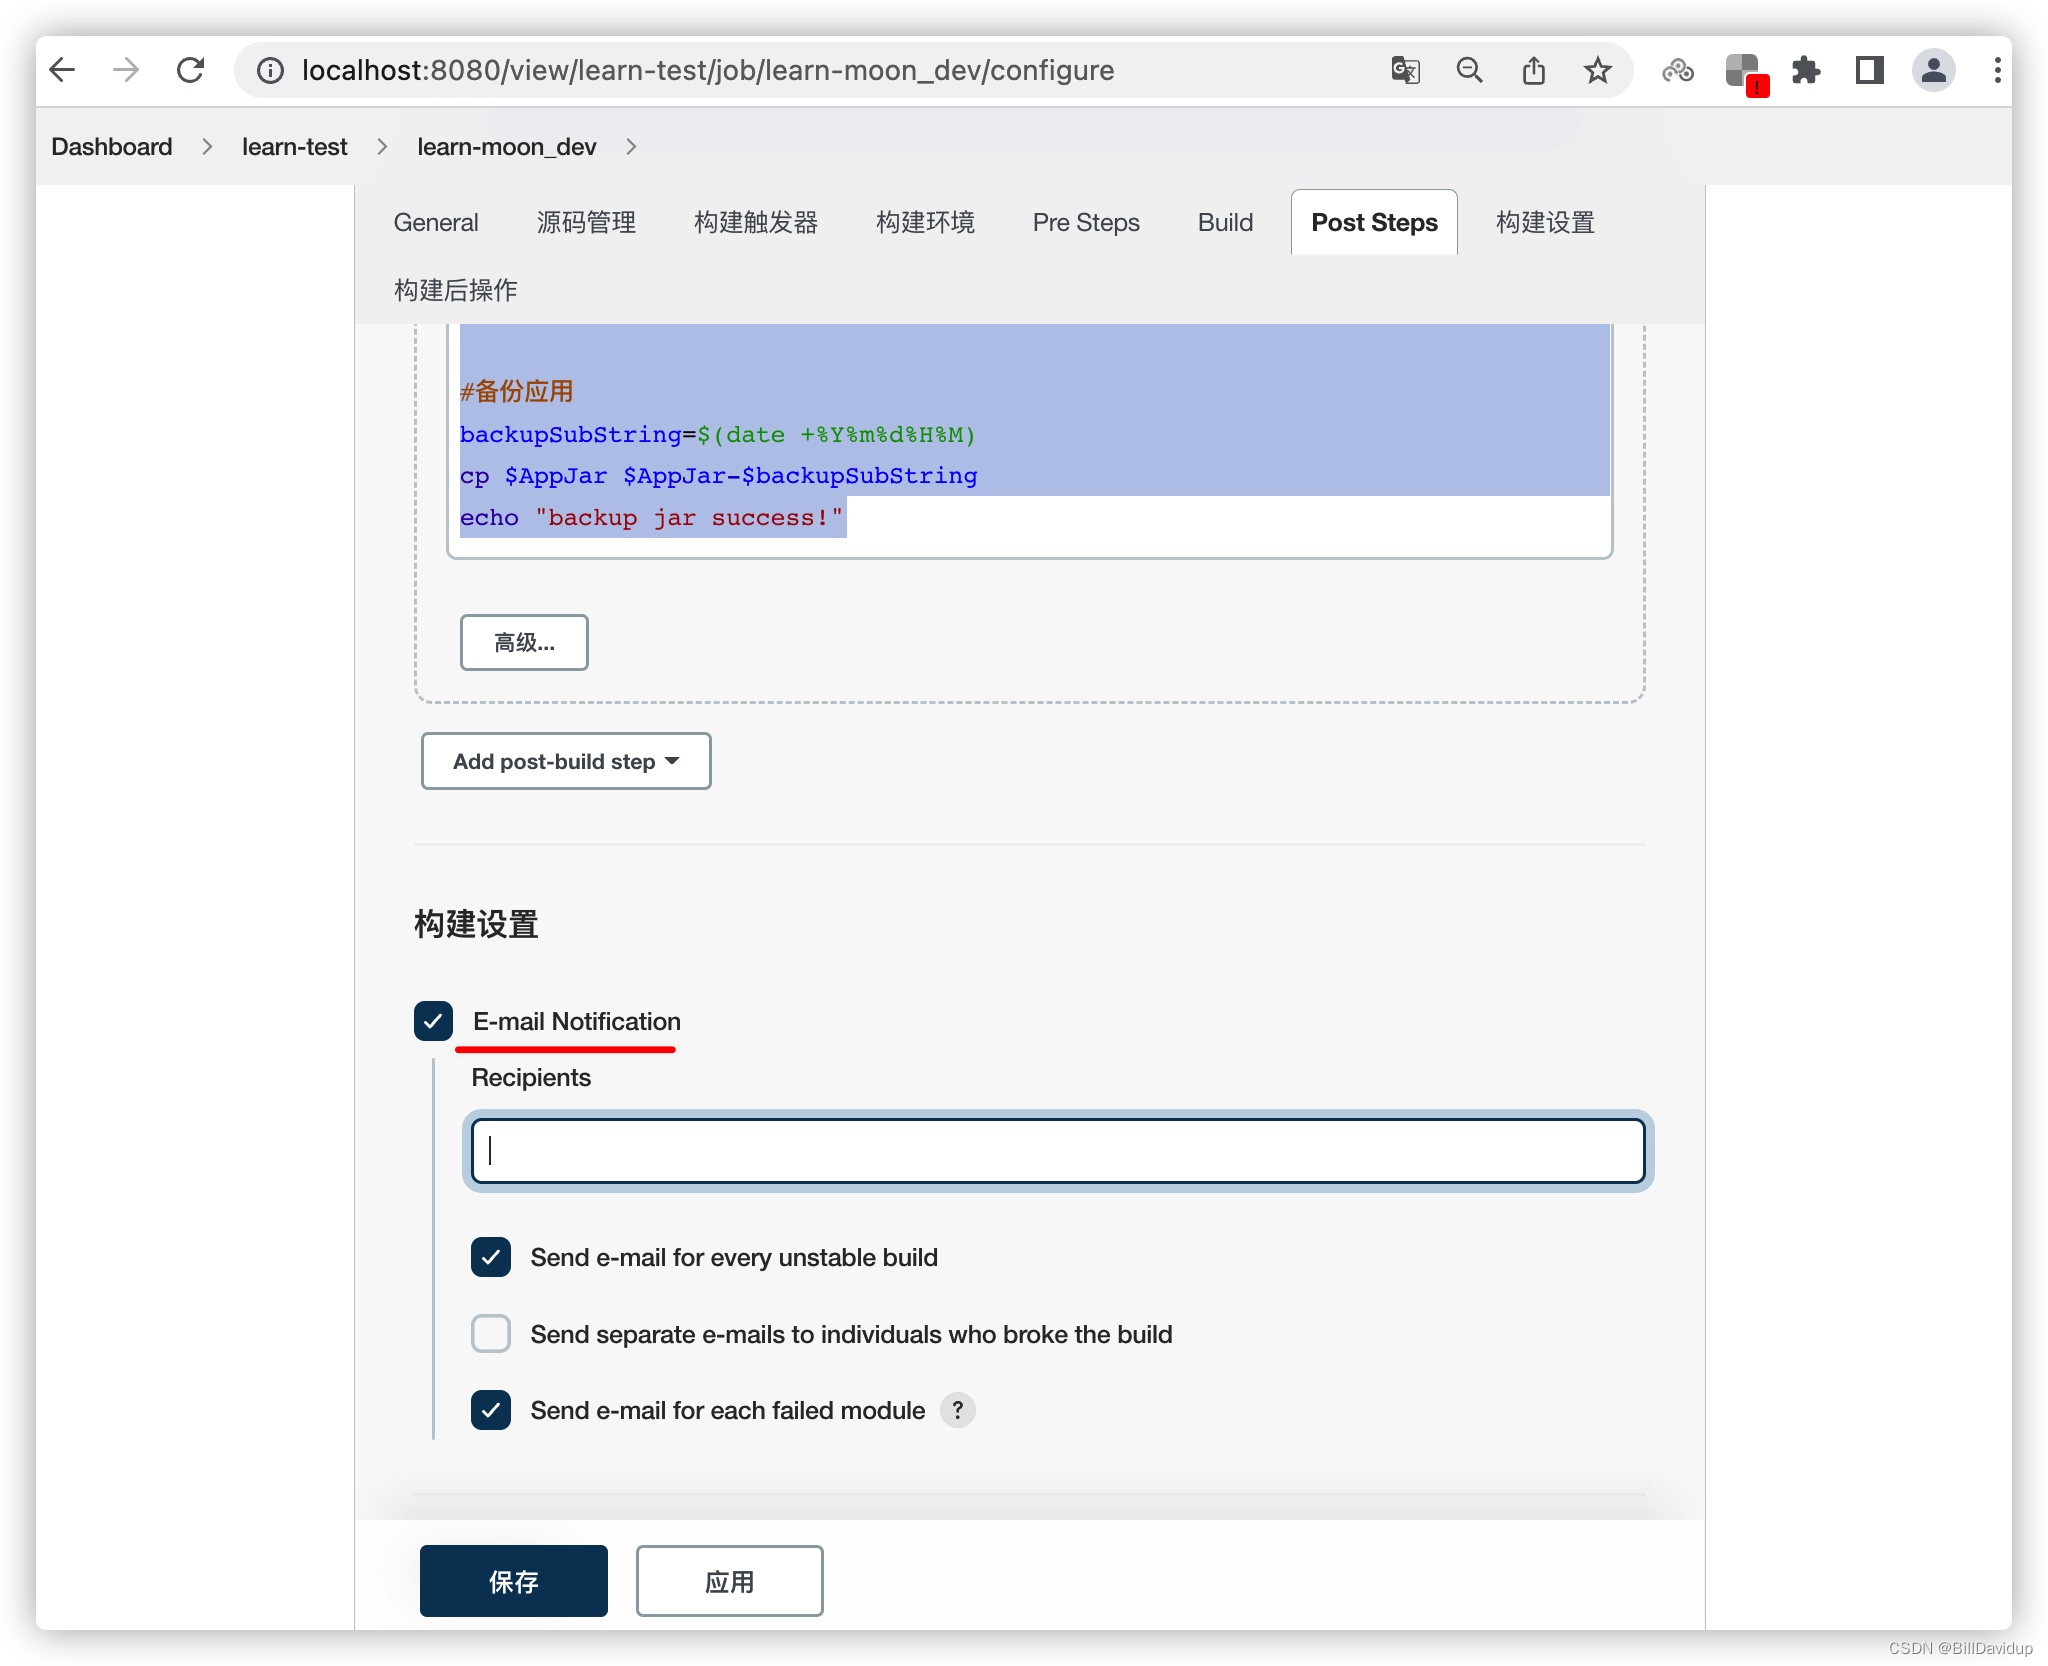Screen dimensions: 2048x1666
Task: Focus the Recipients input field
Action: 1058,1151
